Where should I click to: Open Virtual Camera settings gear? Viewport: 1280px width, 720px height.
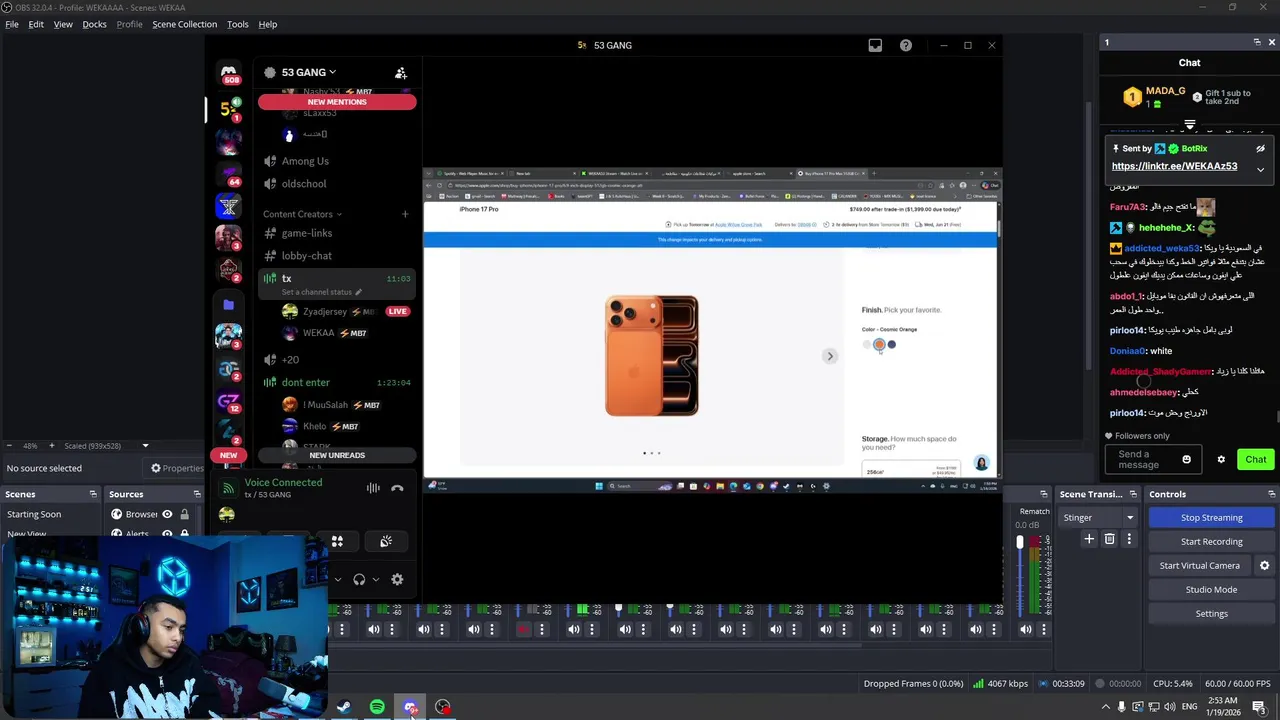coord(1264,566)
